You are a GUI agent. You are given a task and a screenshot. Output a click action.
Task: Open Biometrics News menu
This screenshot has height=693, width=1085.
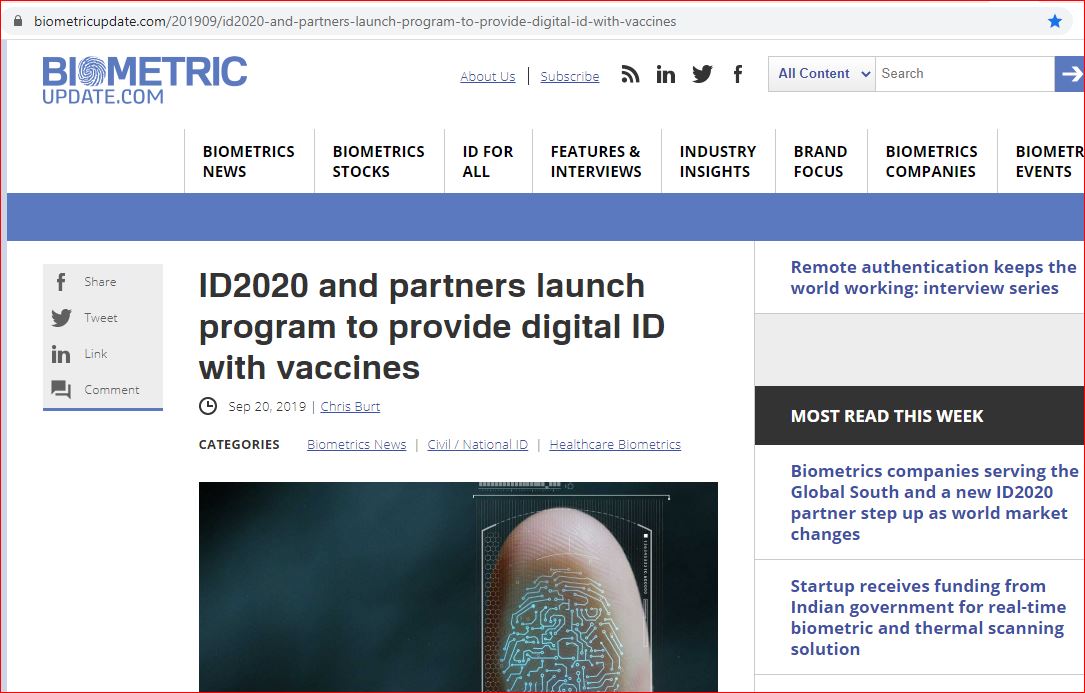point(248,161)
